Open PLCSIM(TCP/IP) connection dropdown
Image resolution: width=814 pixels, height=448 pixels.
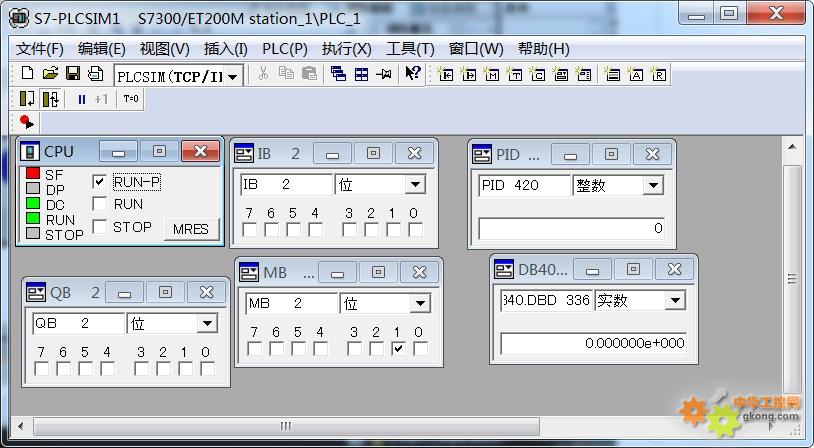click(233, 77)
